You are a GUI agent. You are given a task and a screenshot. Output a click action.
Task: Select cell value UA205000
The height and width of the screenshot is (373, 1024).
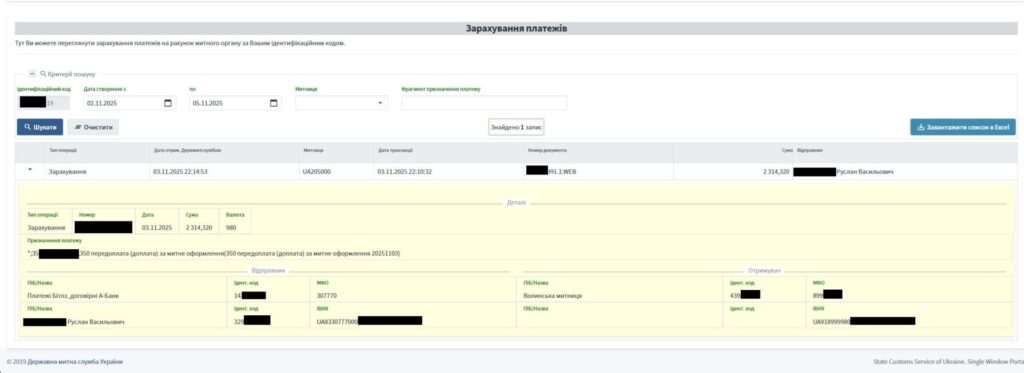pos(317,171)
